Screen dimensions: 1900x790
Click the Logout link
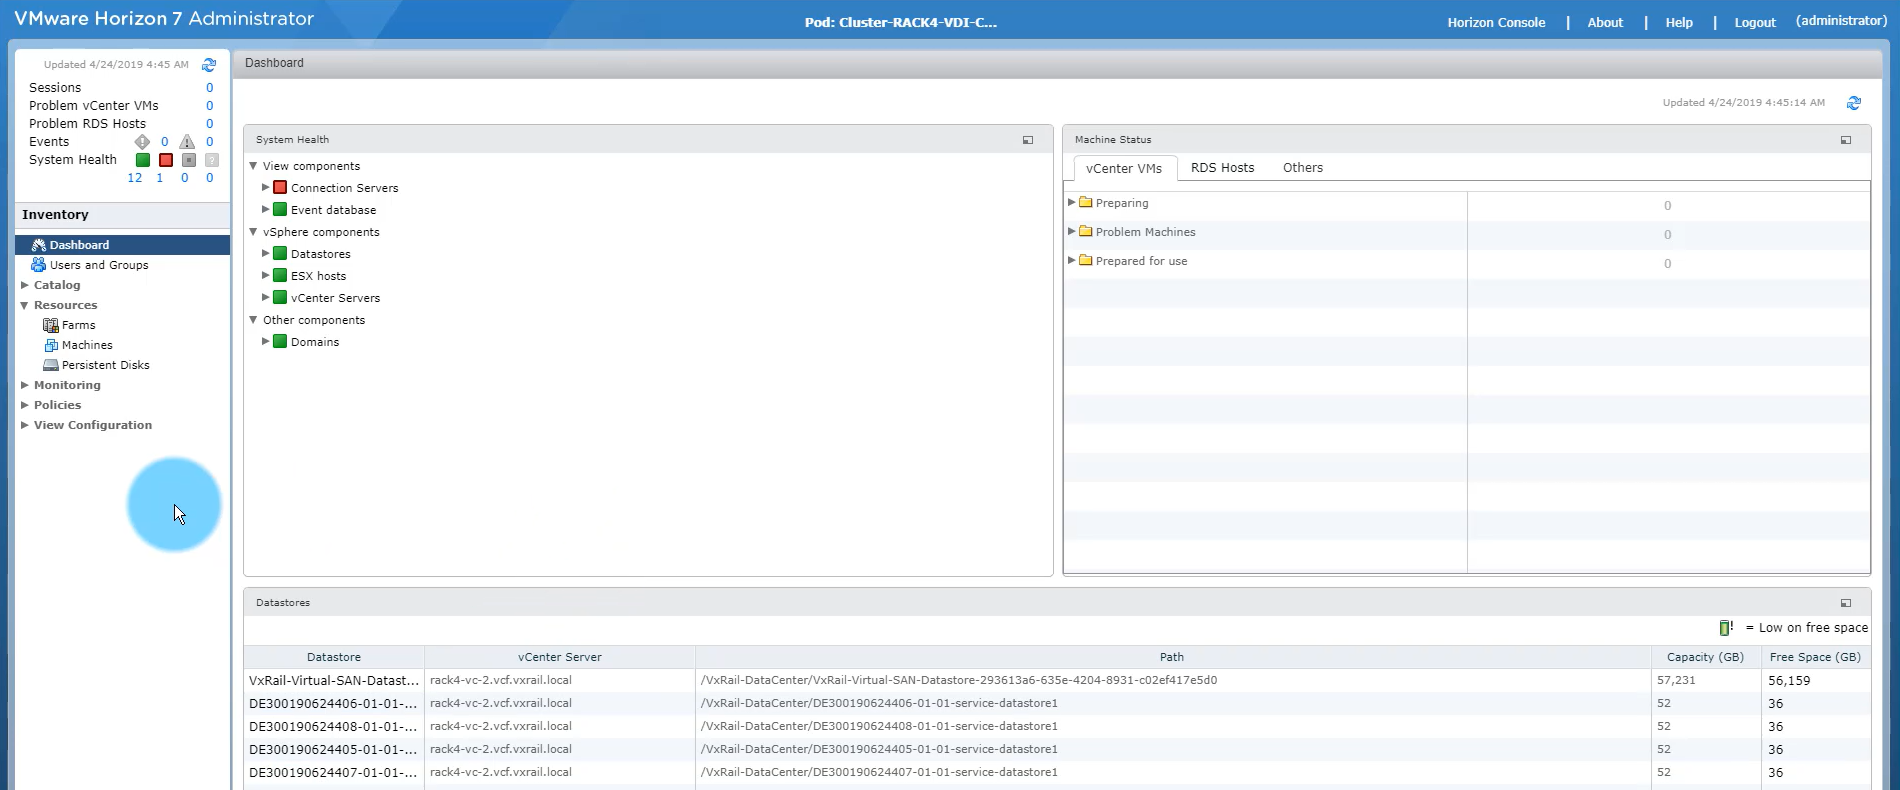(1754, 22)
